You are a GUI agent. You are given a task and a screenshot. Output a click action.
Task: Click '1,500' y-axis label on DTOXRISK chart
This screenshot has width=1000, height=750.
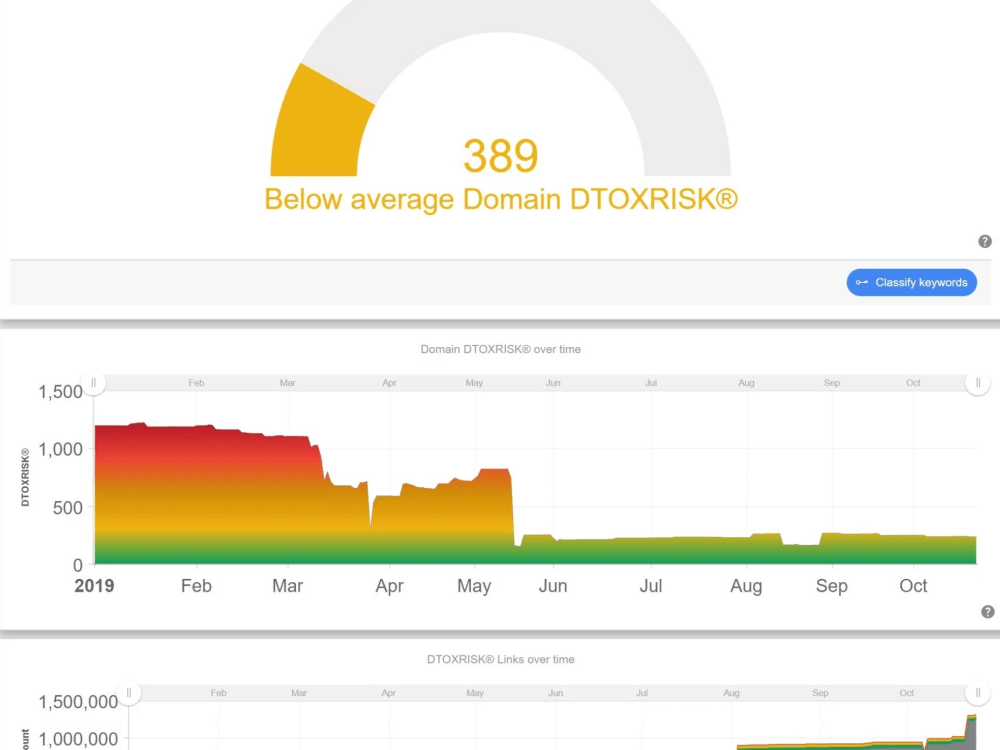(61, 392)
